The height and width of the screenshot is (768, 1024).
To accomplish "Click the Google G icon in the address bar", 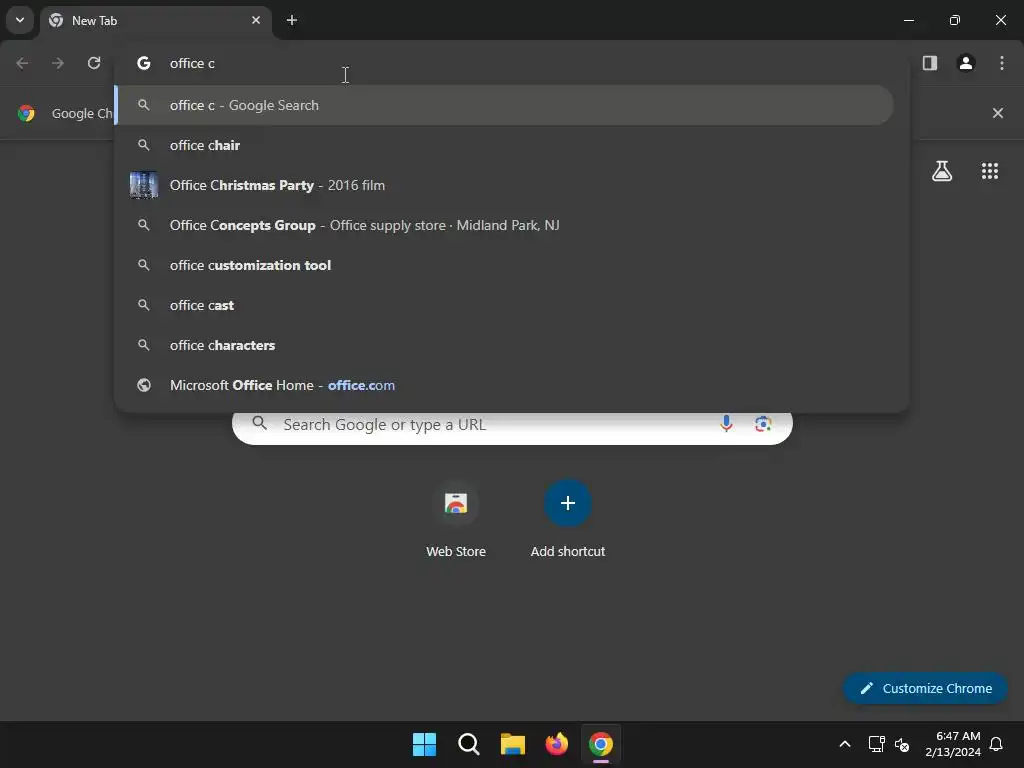I will coord(144,63).
